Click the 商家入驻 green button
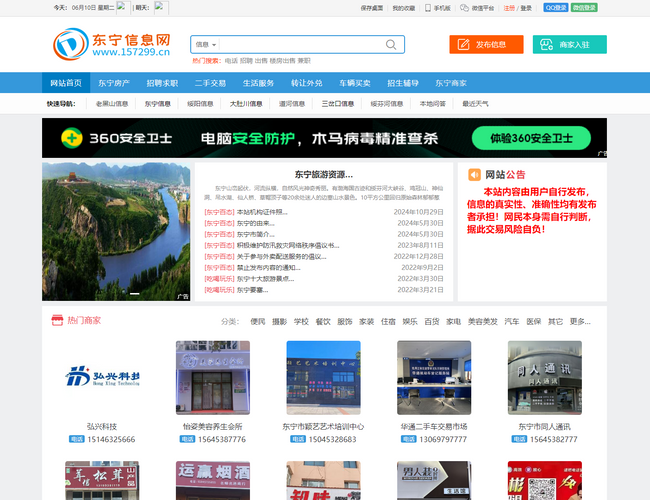Screen dimensions: 650x500 click(x=570, y=44)
